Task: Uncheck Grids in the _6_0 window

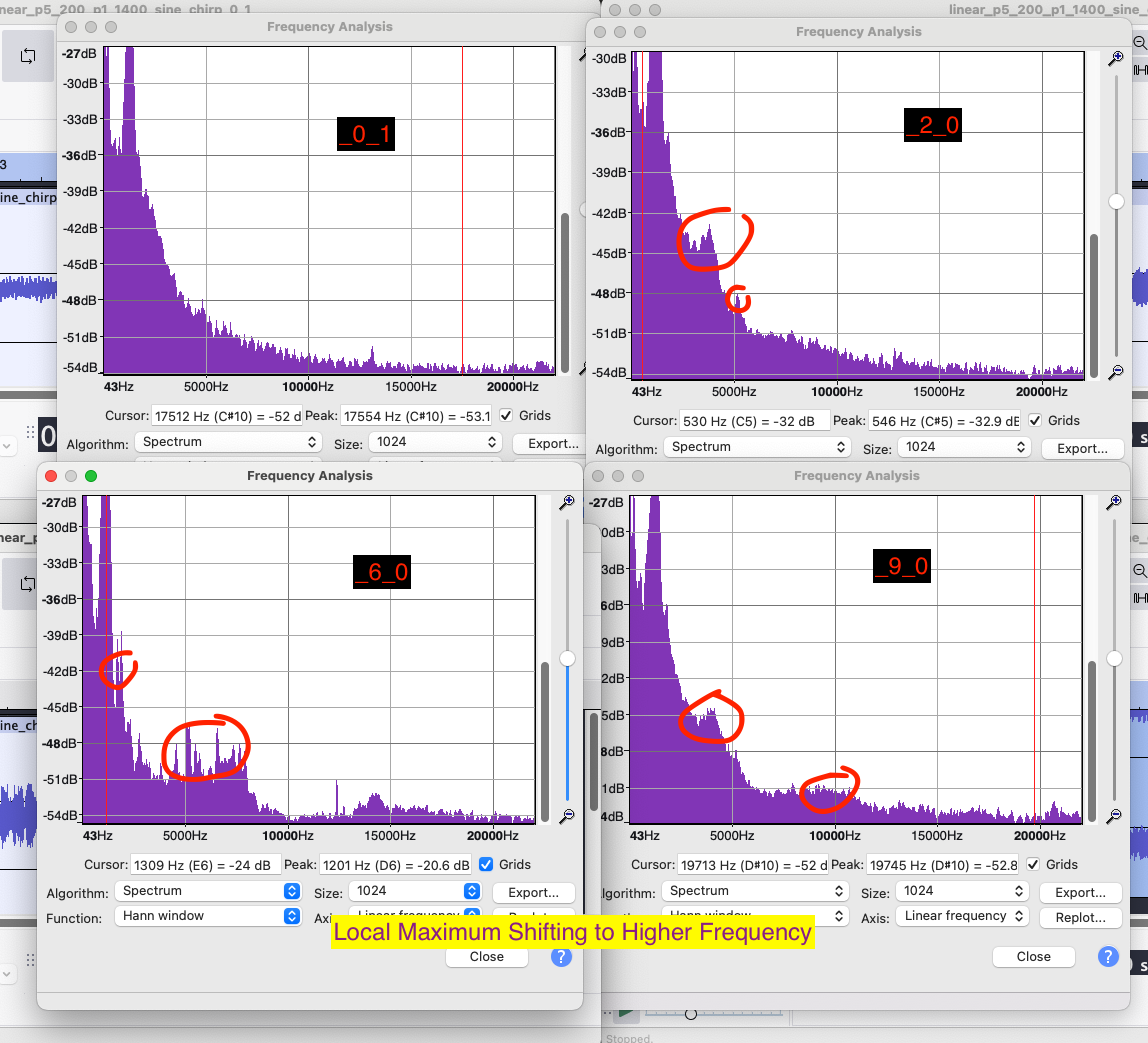Action: coord(486,864)
